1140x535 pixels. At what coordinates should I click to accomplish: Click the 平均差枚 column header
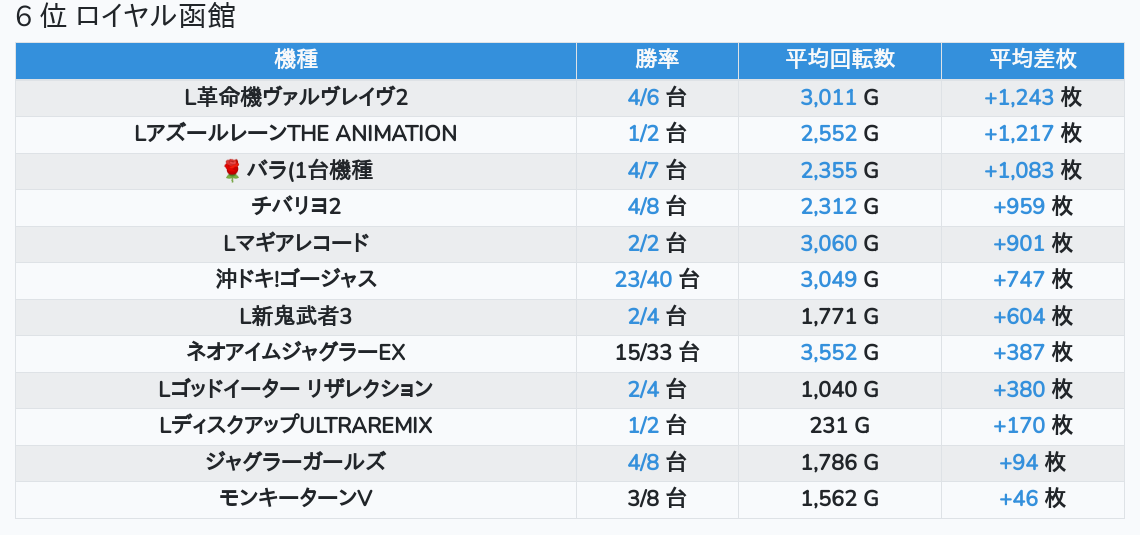(x=1033, y=60)
